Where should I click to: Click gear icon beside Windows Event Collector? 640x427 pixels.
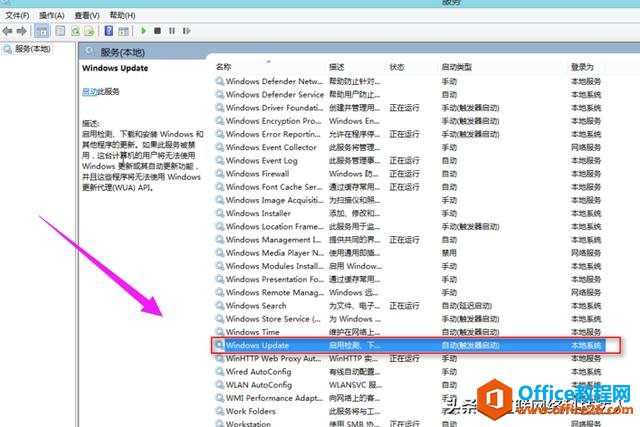(220, 147)
